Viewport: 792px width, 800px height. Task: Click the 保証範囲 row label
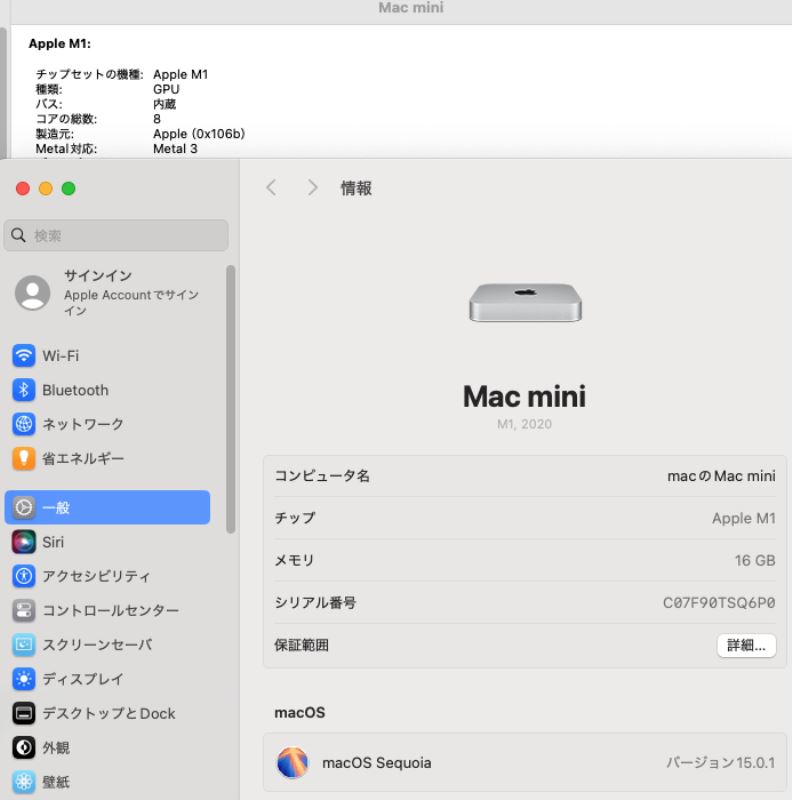(x=302, y=645)
